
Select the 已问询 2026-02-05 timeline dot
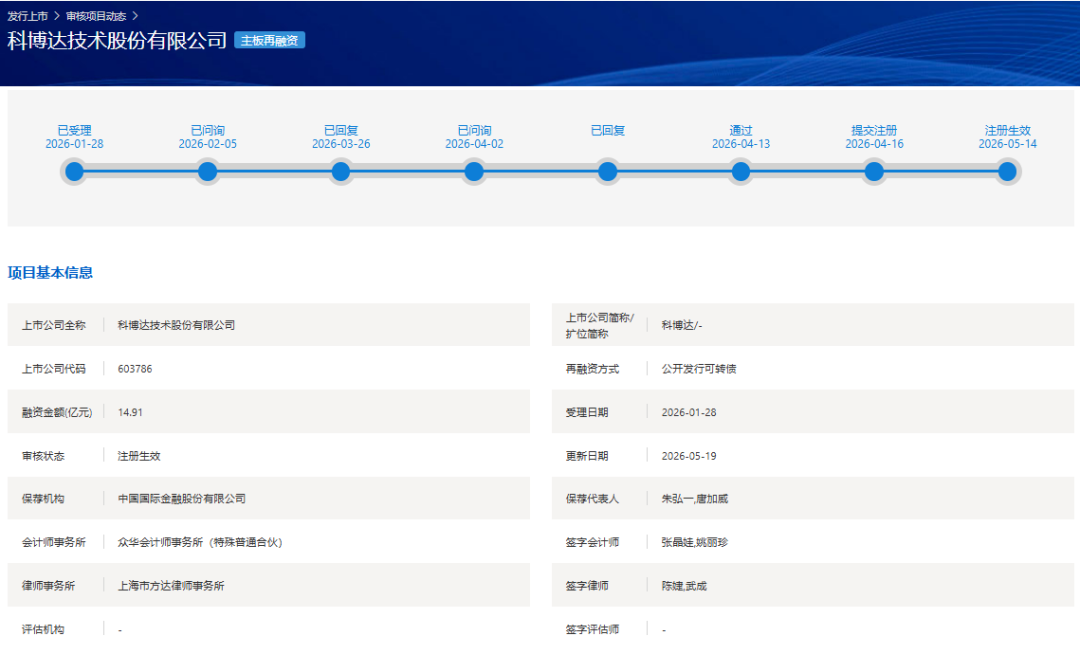(207, 171)
